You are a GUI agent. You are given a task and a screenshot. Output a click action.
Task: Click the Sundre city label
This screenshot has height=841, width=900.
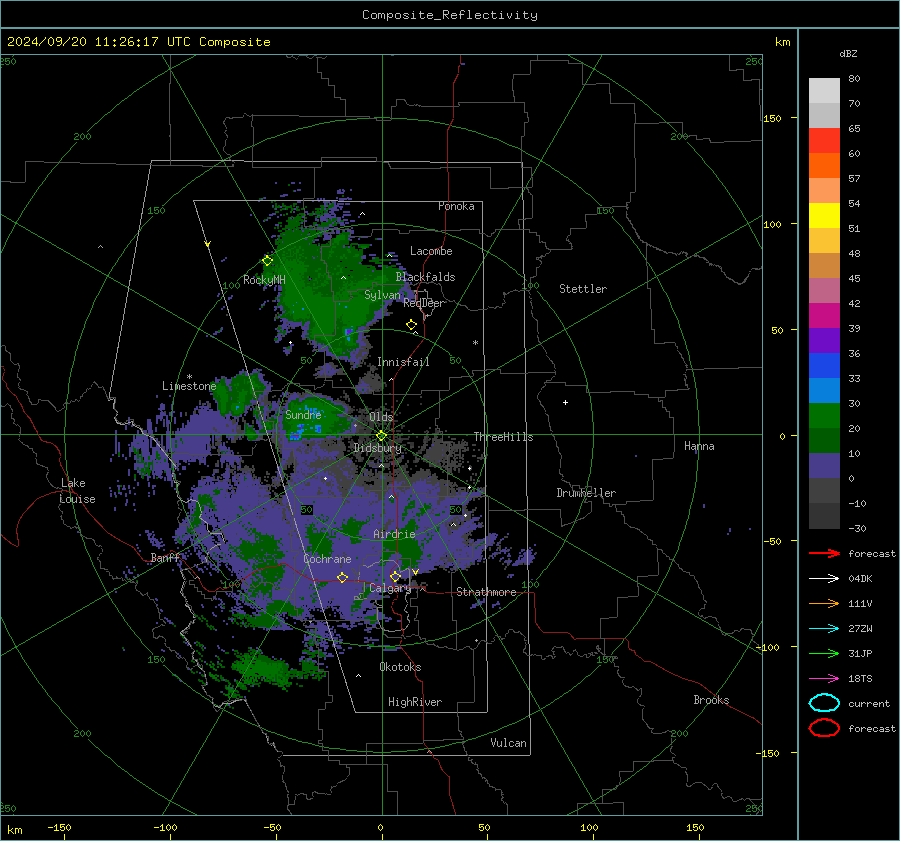[303, 414]
